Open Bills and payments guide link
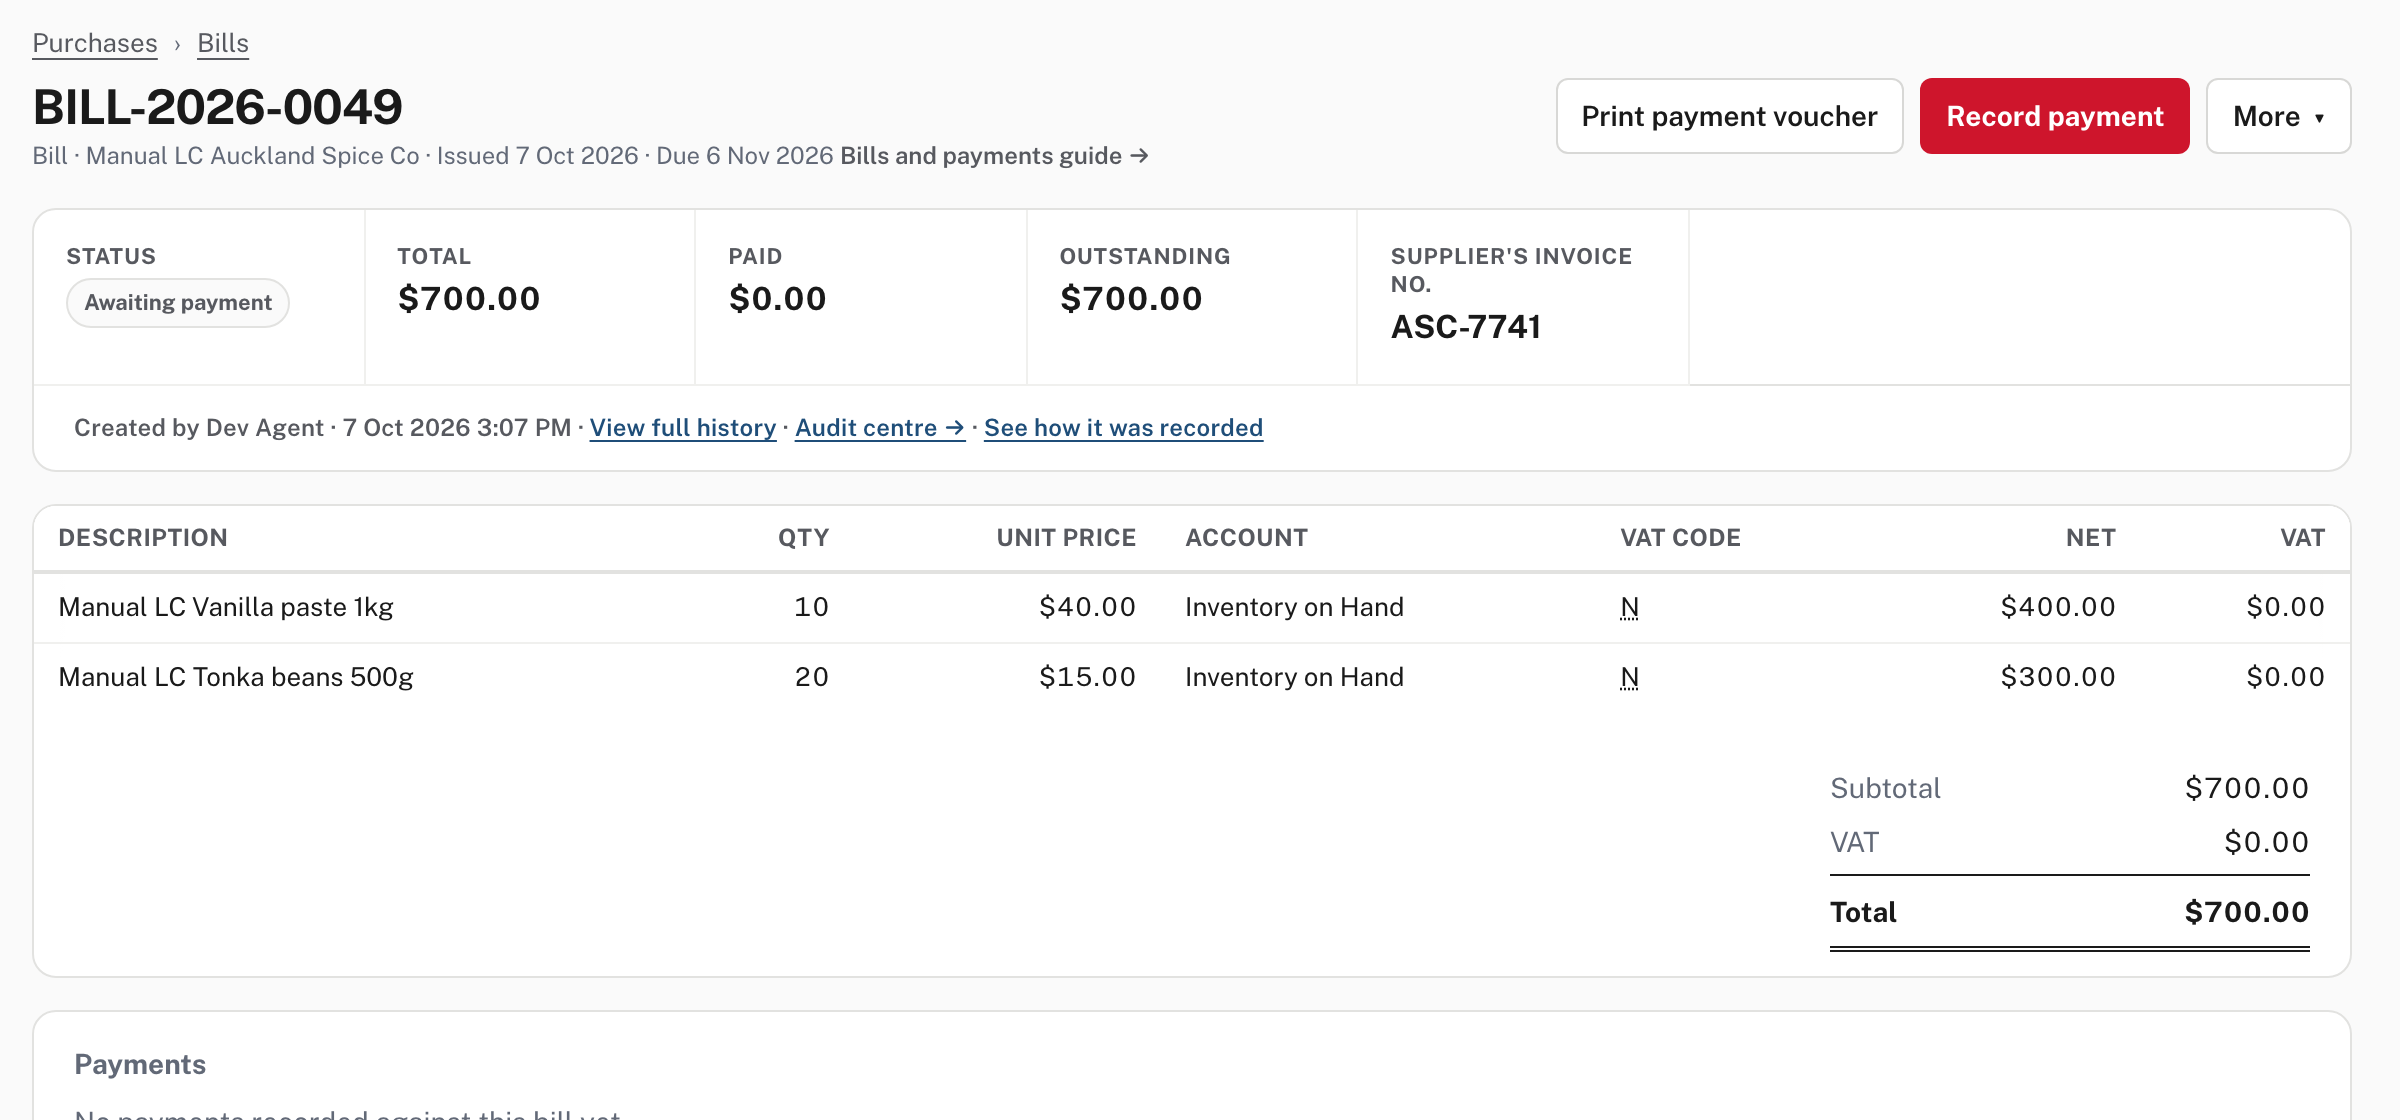2400x1120 pixels. coord(994,156)
